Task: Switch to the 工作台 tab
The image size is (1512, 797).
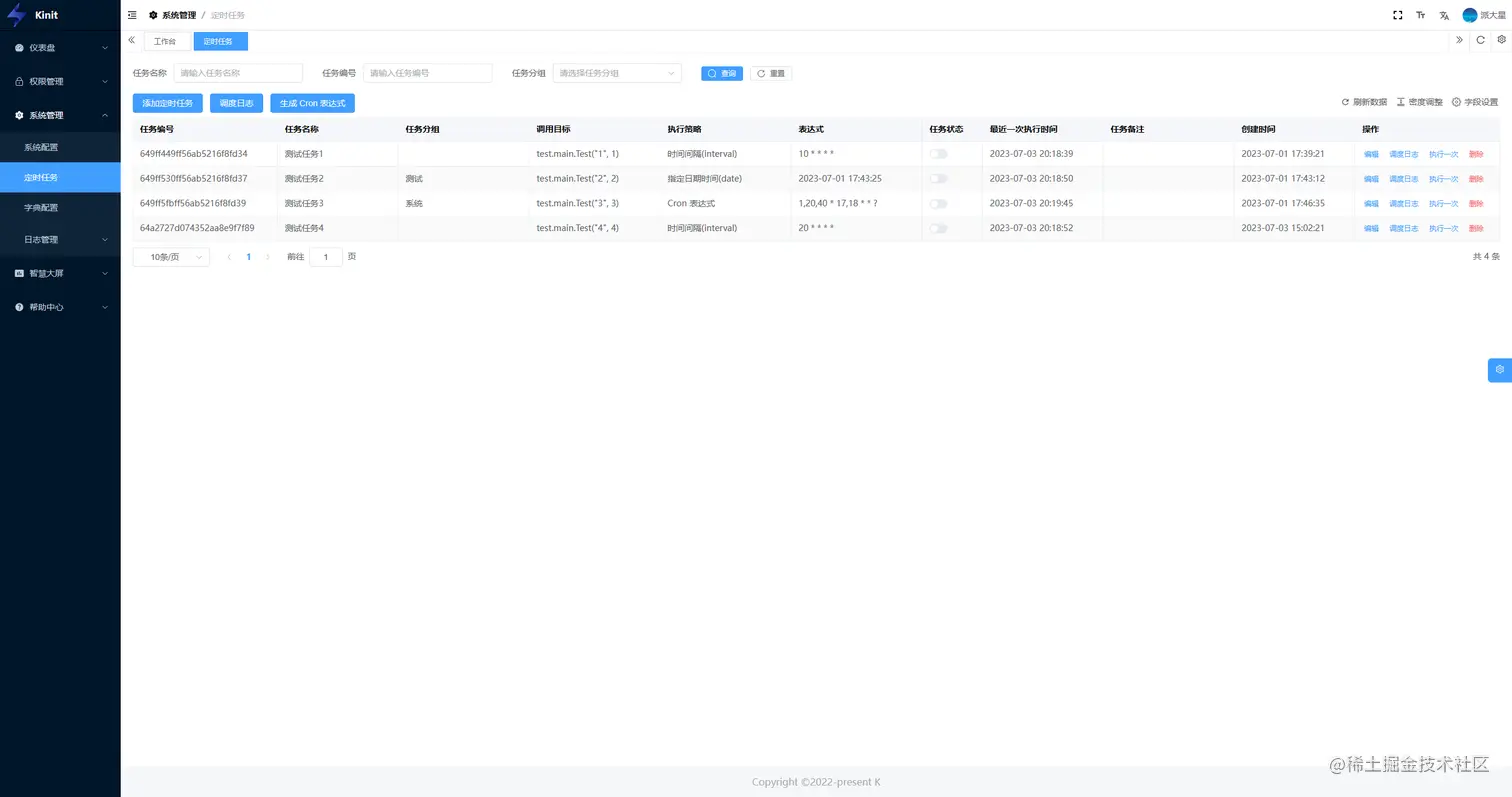Action: (x=167, y=41)
